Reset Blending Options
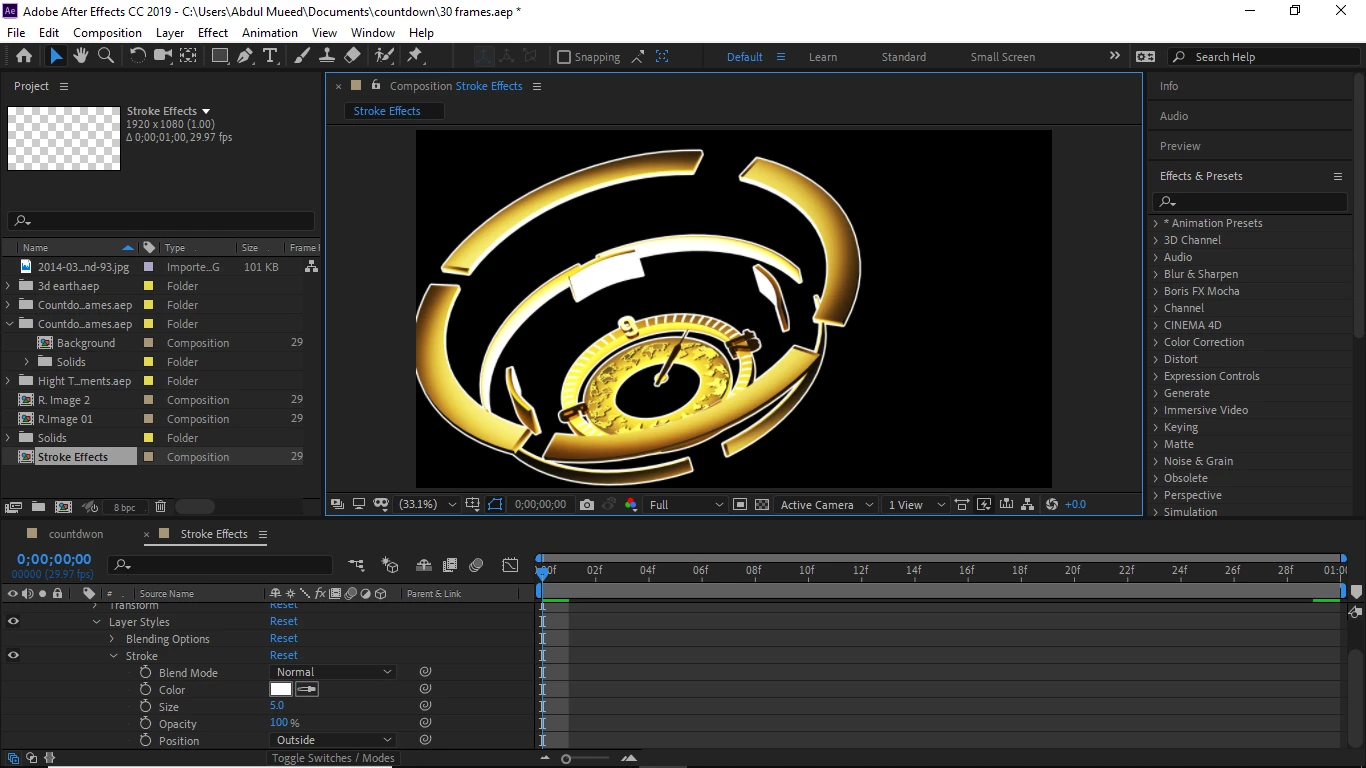The width and height of the screenshot is (1366, 768). [x=284, y=638]
